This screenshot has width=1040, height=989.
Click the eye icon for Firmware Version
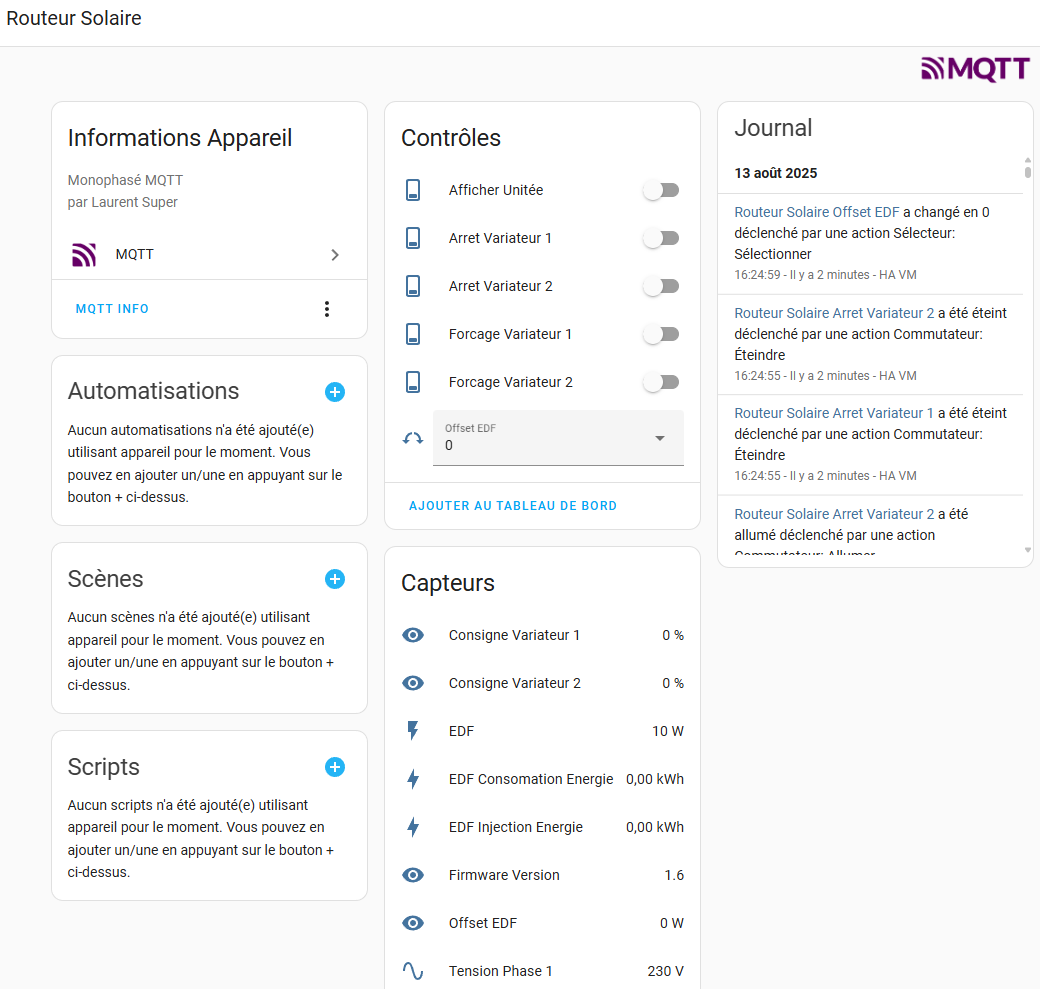(x=413, y=875)
